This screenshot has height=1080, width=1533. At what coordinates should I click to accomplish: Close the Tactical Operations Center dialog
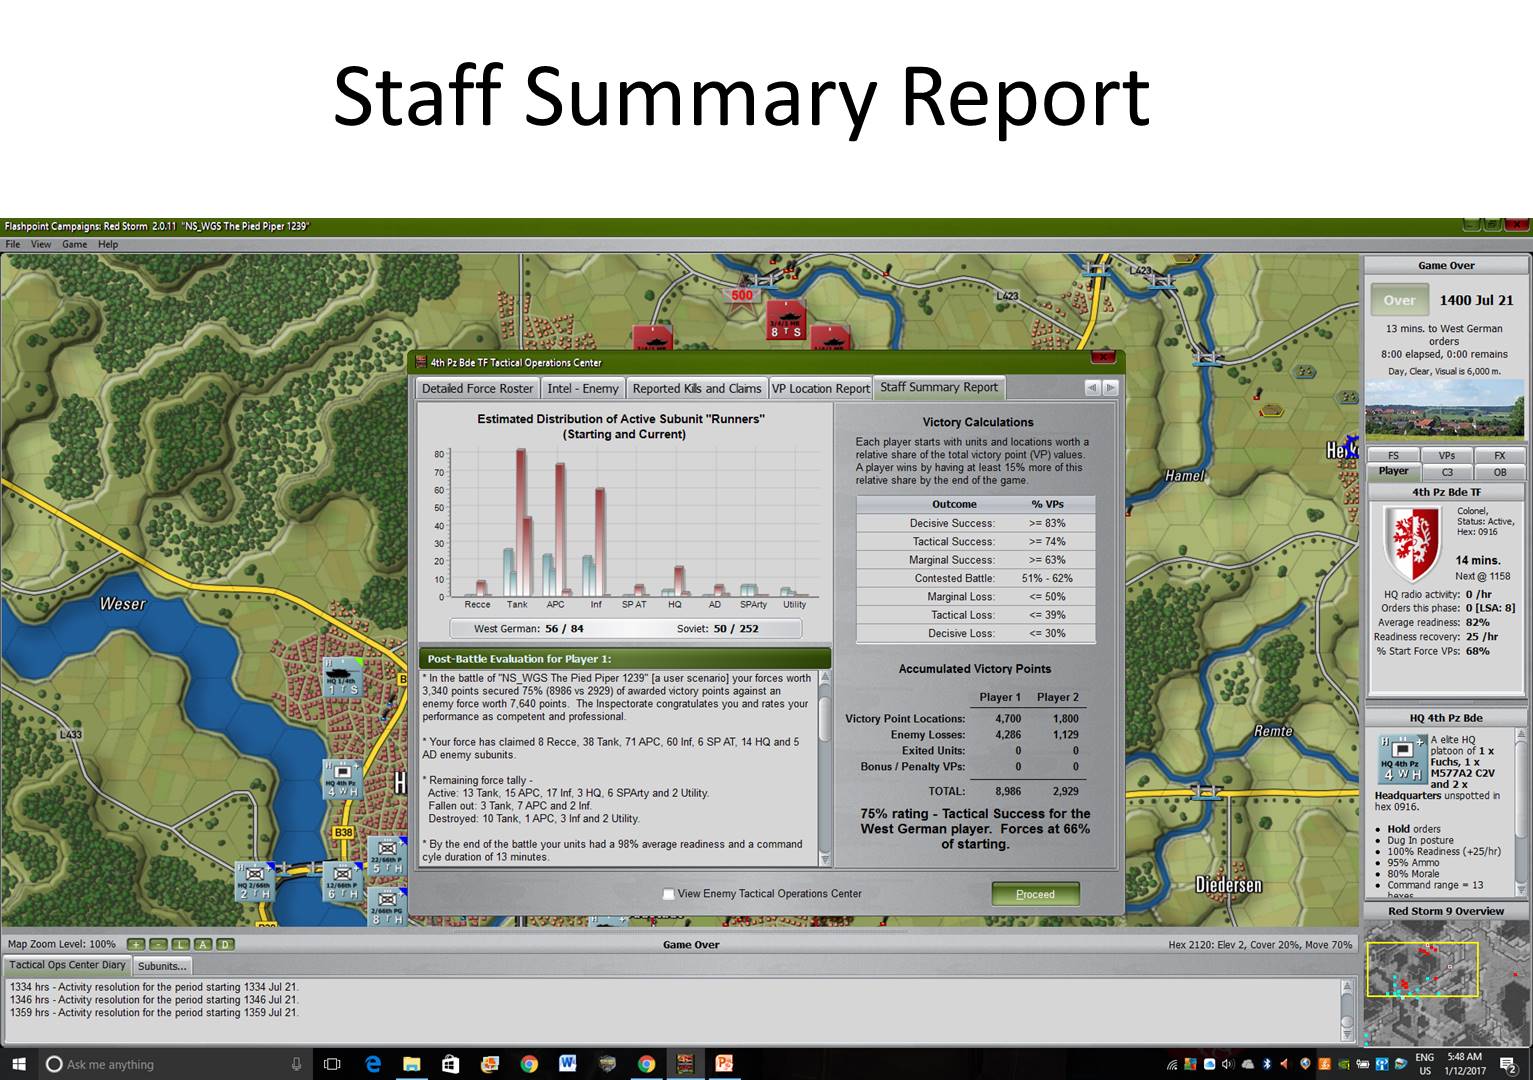[1102, 358]
